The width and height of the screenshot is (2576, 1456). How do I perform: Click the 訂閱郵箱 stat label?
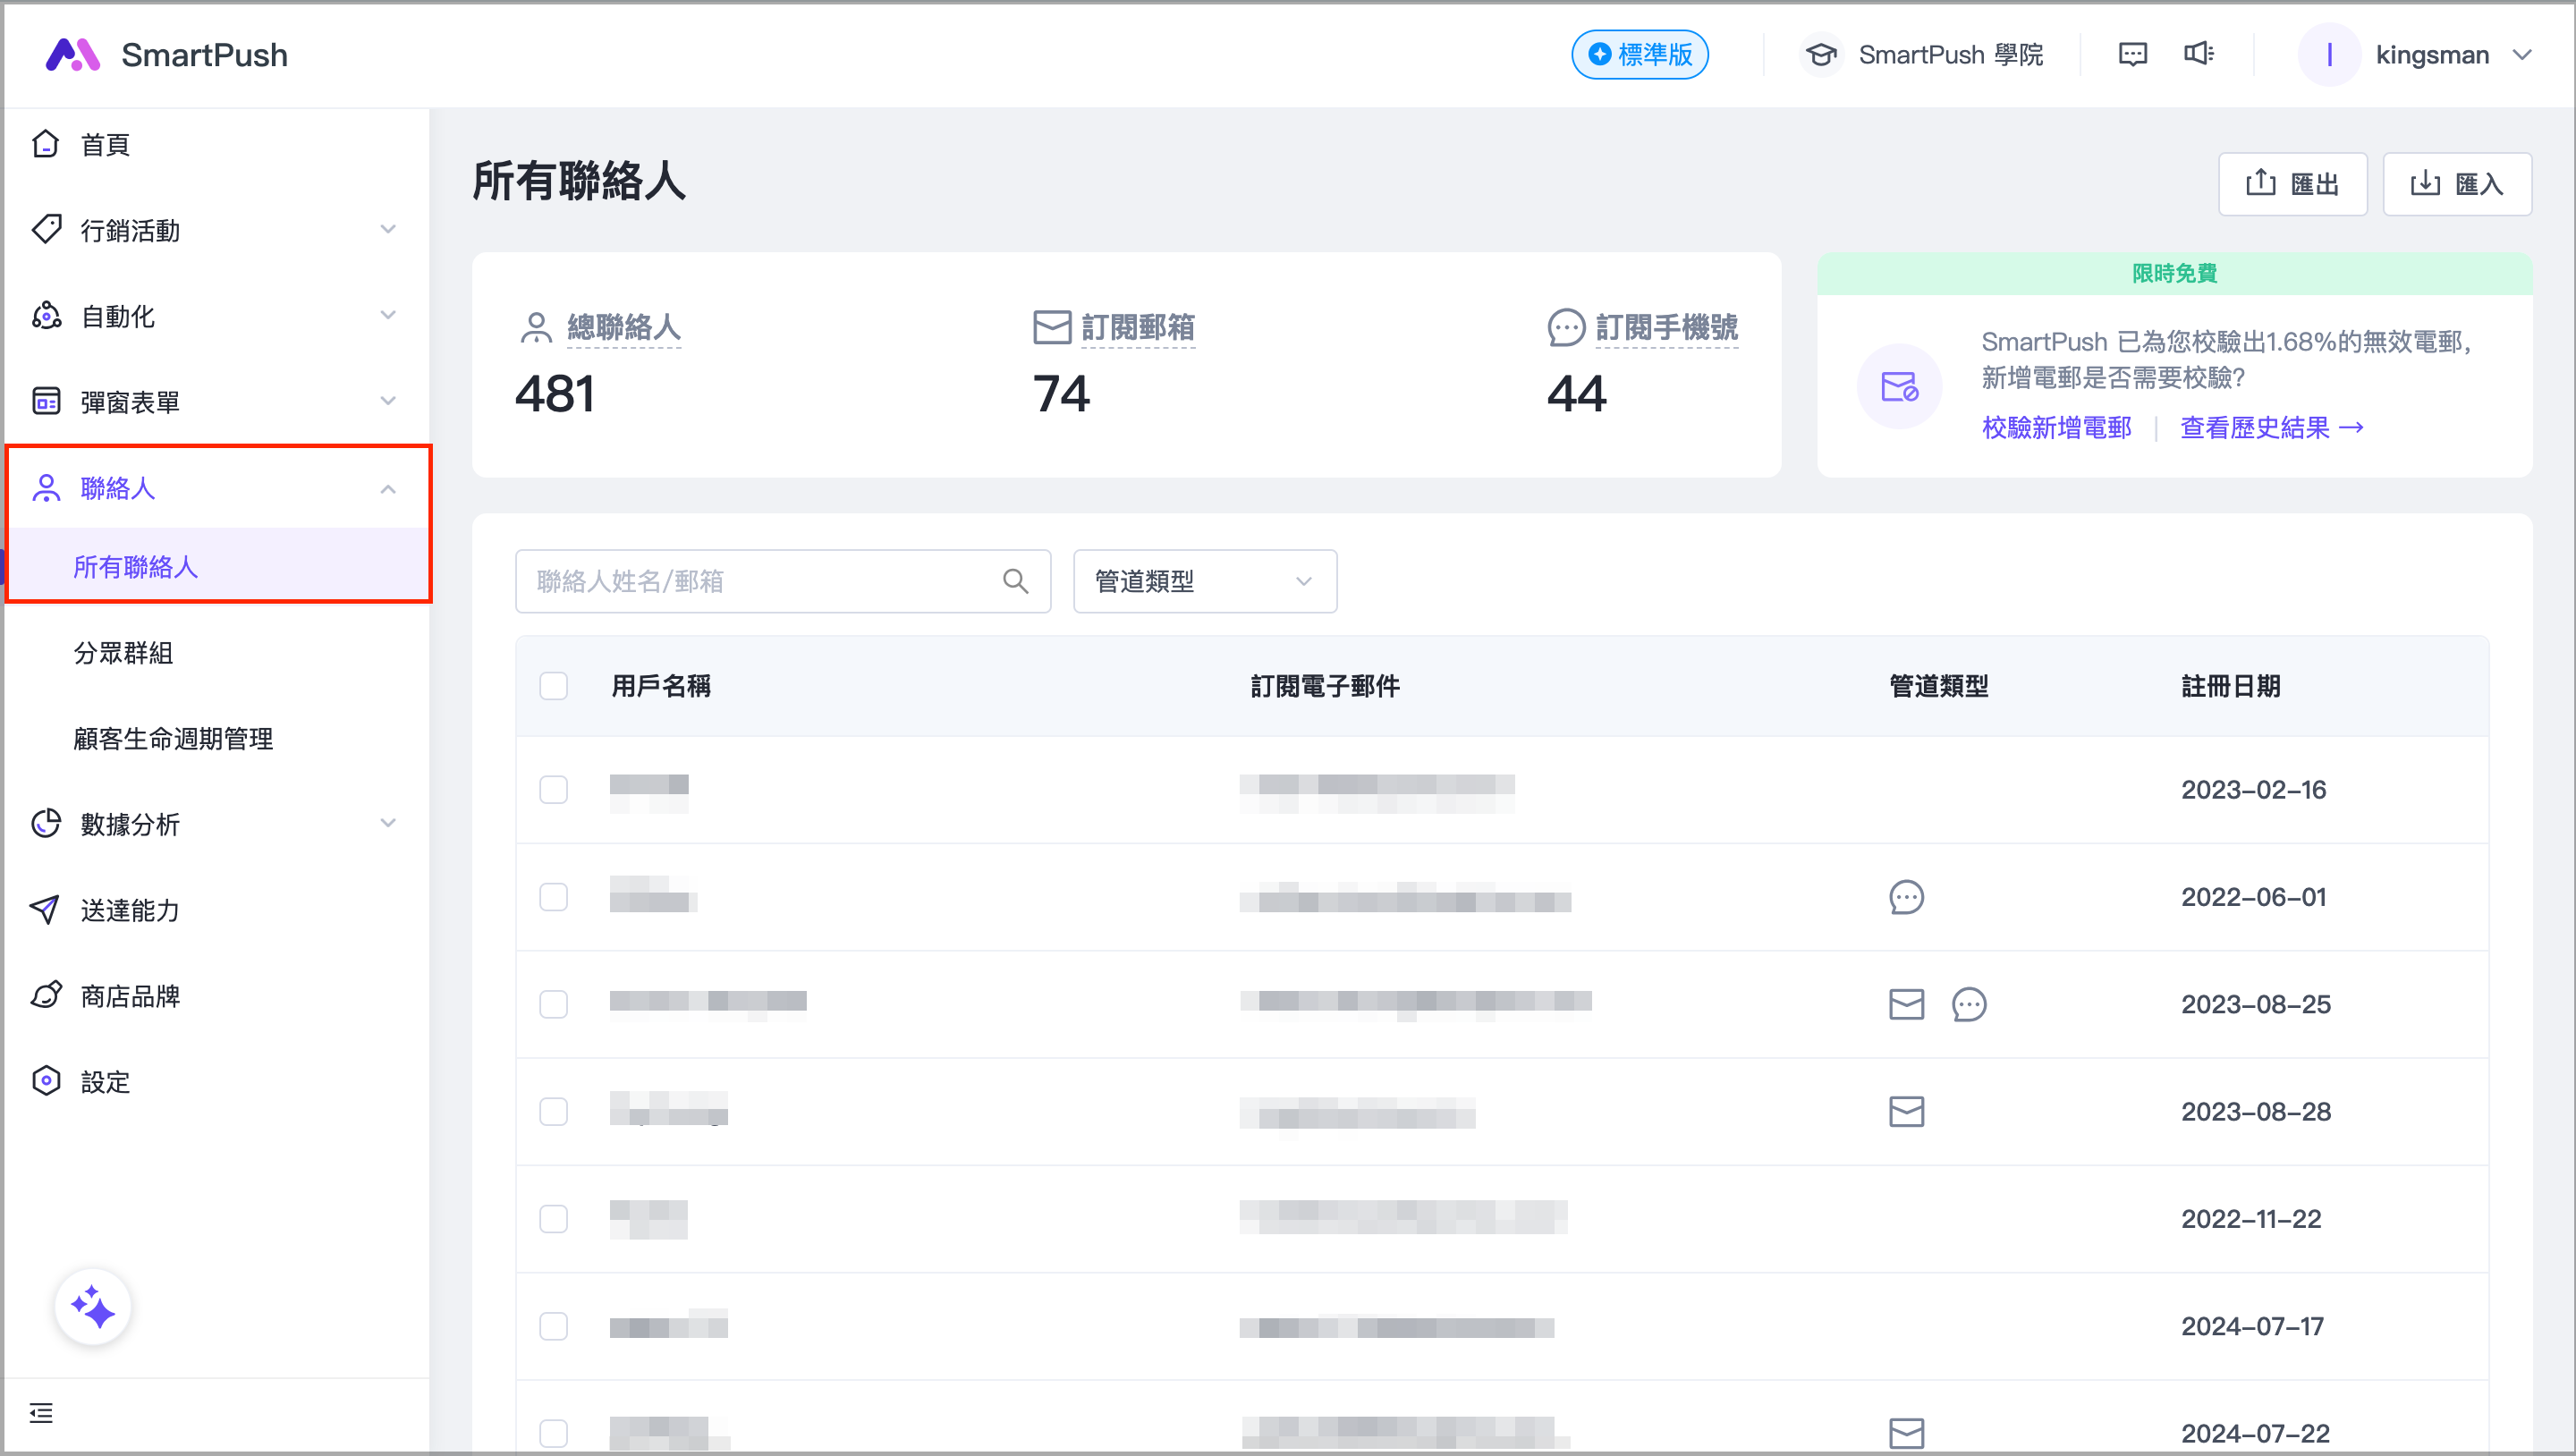1138,327
